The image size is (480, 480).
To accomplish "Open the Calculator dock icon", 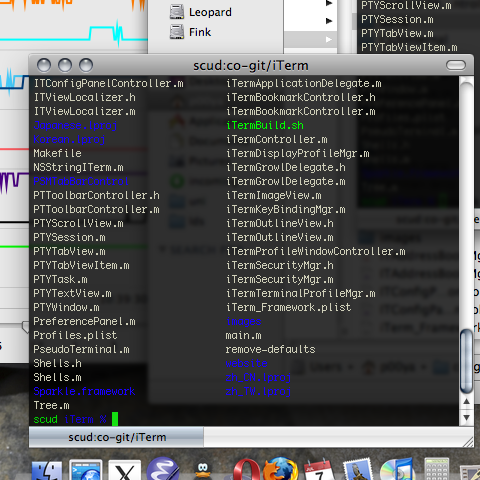I will pyautogui.click(x=437, y=469).
